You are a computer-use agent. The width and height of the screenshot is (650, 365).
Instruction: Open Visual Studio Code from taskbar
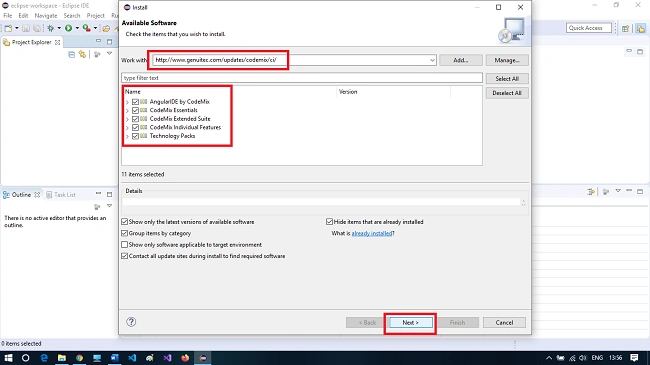pyautogui.click(x=132, y=358)
